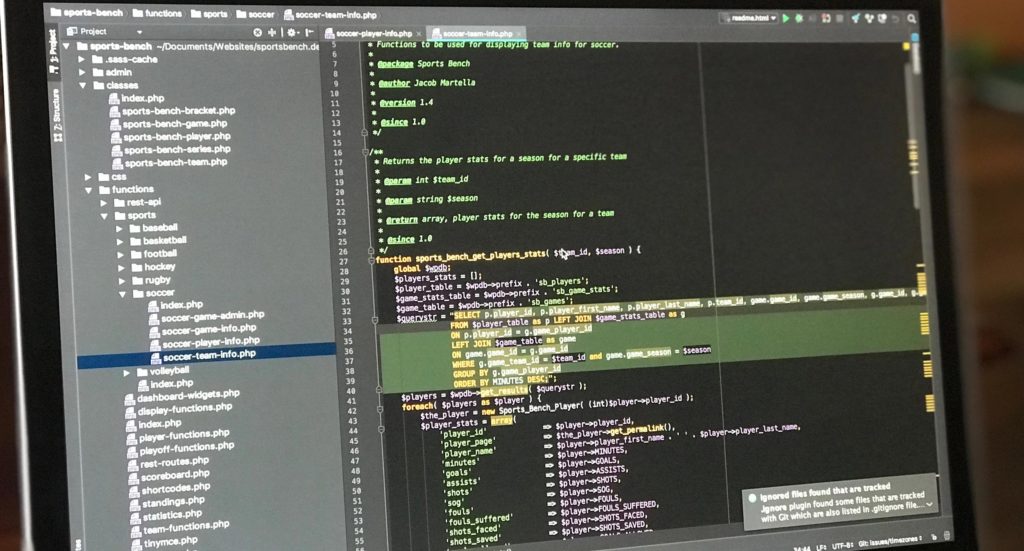Expand the notification balloon chevron
1024x551 pixels.
[x=929, y=505]
